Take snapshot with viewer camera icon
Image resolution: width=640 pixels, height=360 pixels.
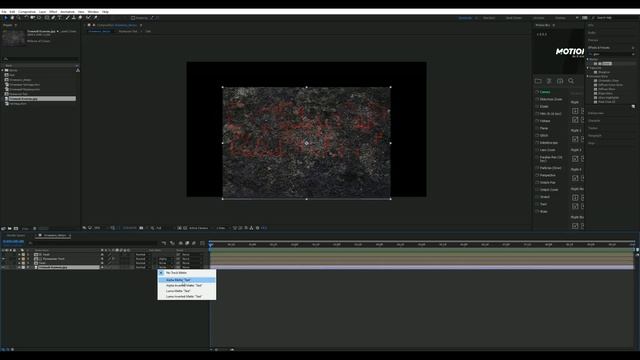tap(141, 228)
